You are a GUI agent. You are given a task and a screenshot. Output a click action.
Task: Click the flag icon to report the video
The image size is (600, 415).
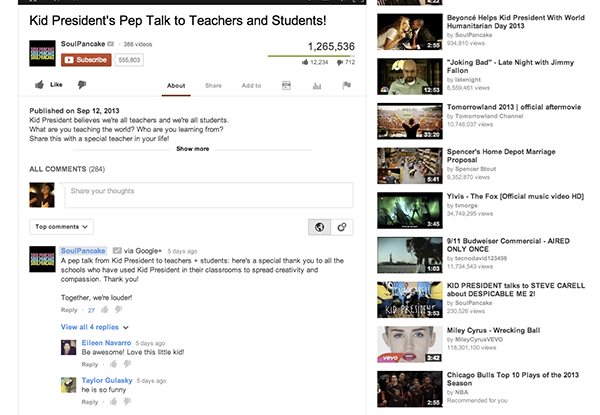pos(347,85)
